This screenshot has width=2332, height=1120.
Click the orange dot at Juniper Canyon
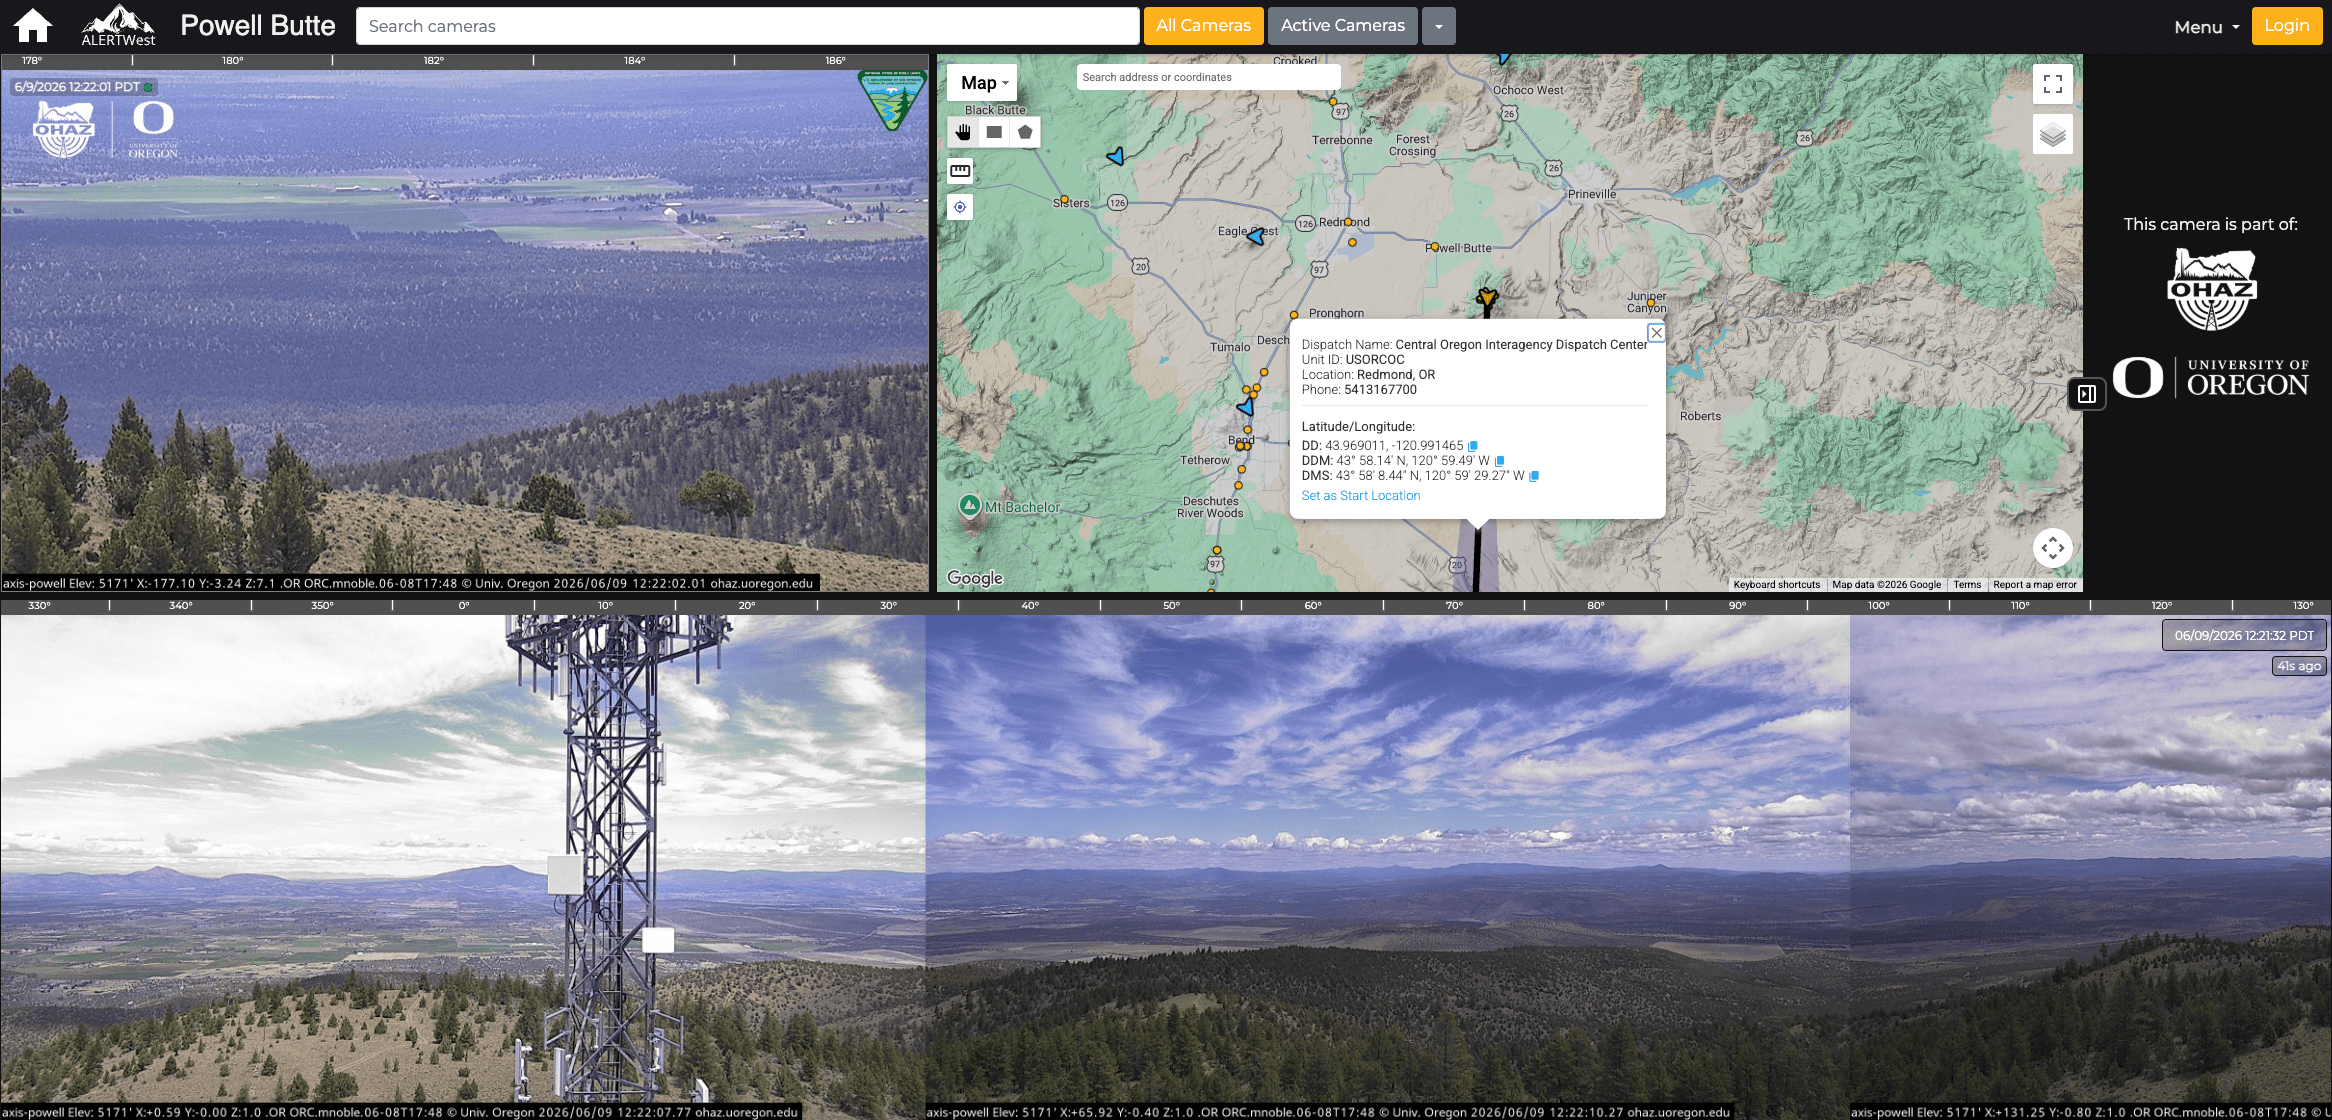[1650, 303]
